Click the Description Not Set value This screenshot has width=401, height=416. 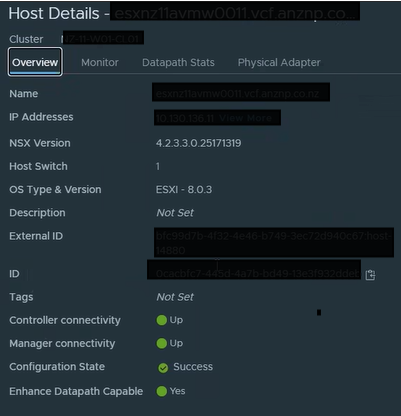[175, 213]
